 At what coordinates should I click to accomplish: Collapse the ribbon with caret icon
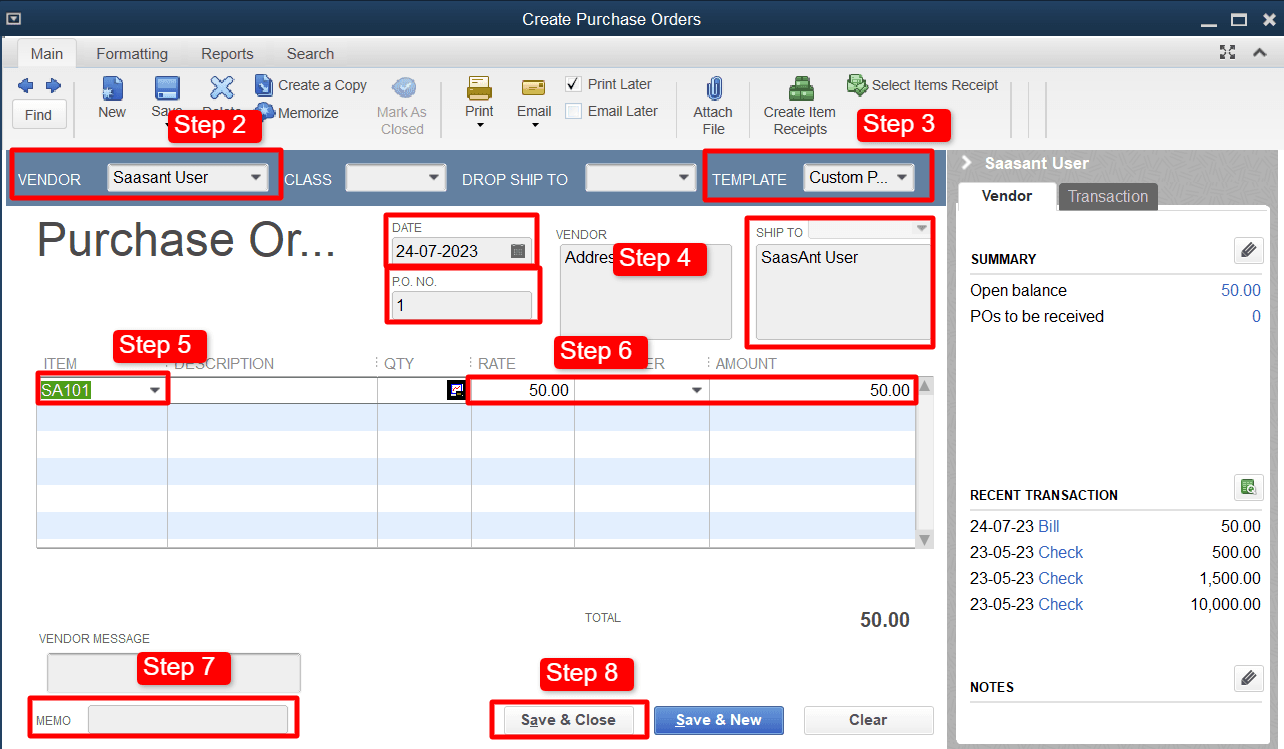coord(1261,53)
